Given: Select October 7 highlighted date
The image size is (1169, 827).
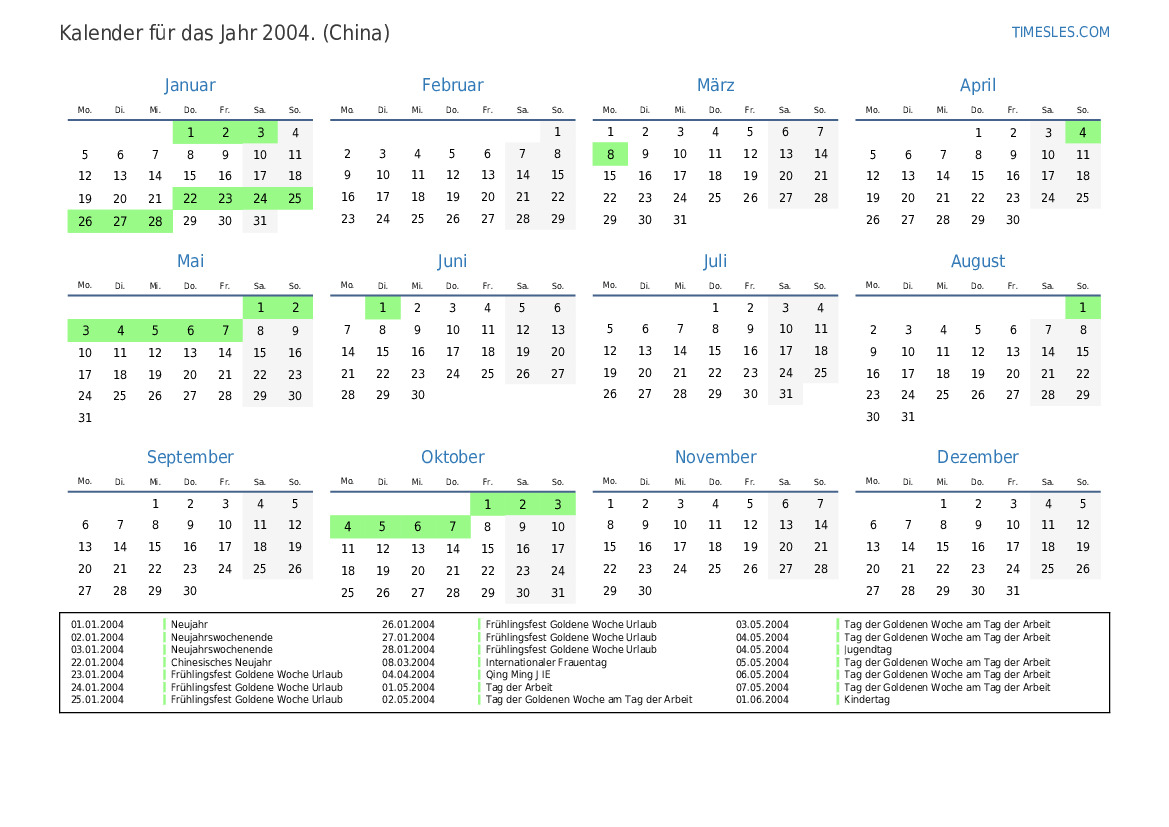Looking at the screenshot, I should click(452, 527).
